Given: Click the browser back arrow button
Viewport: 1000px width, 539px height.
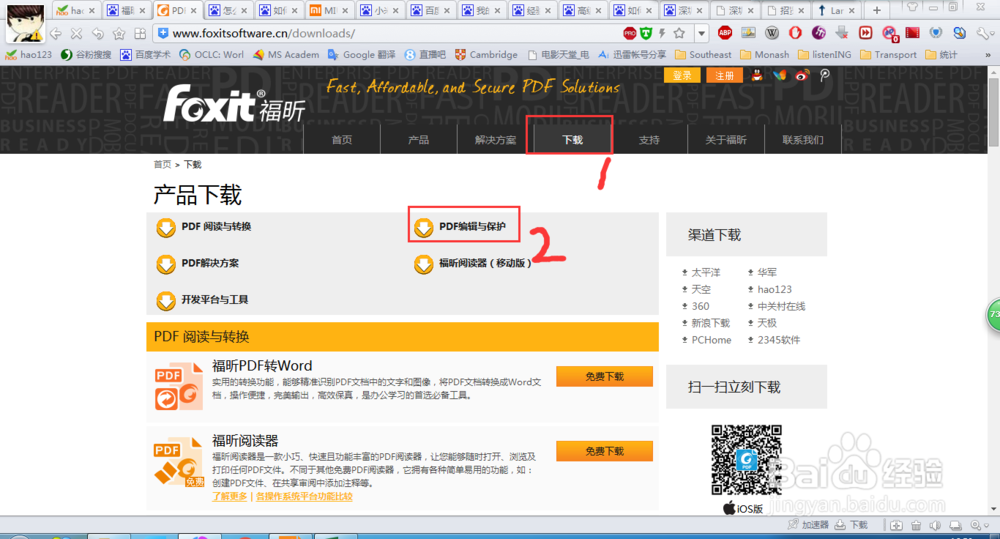Looking at the screenshot, I should 55,34.
